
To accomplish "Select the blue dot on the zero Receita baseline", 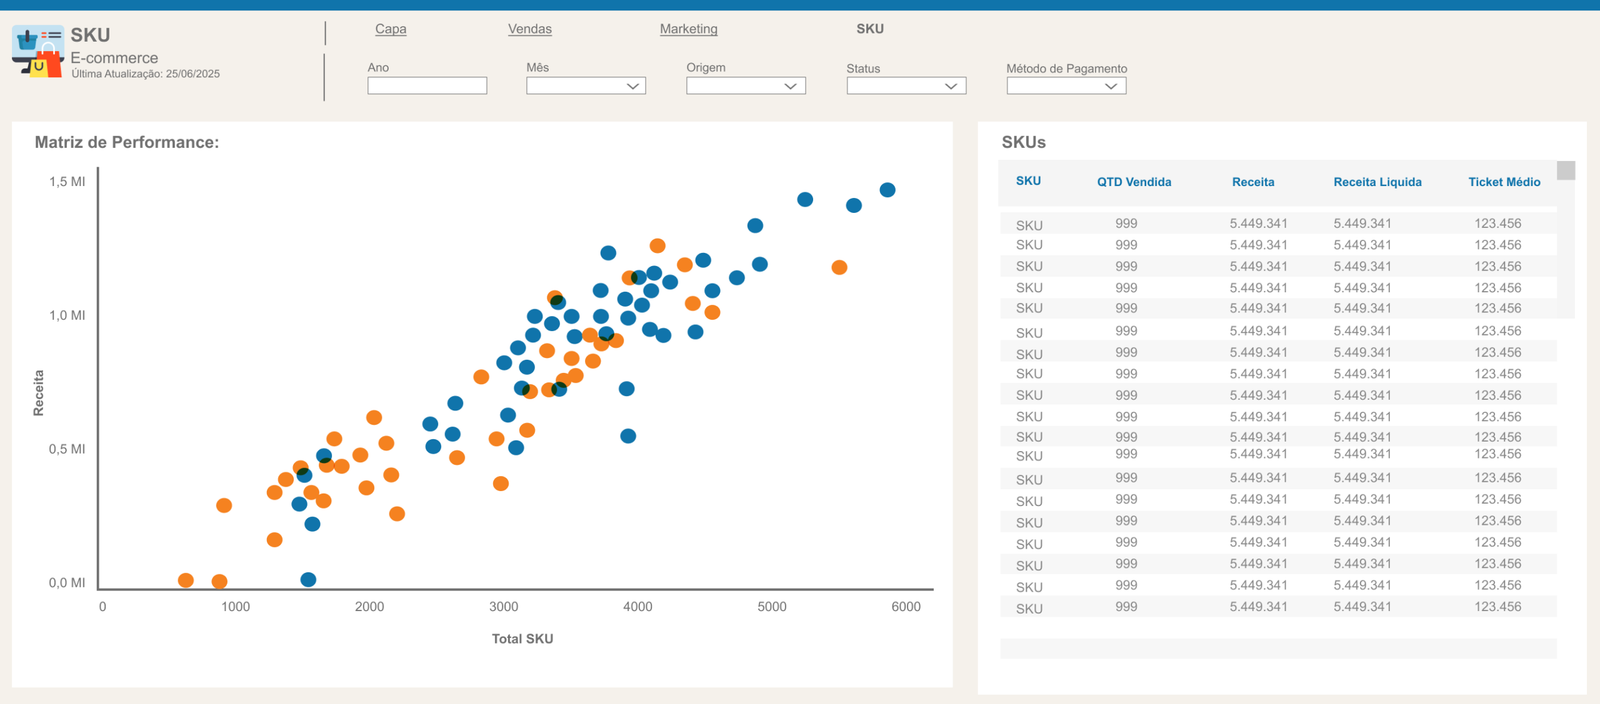I will pyautogui.click(x=308, y=580).
